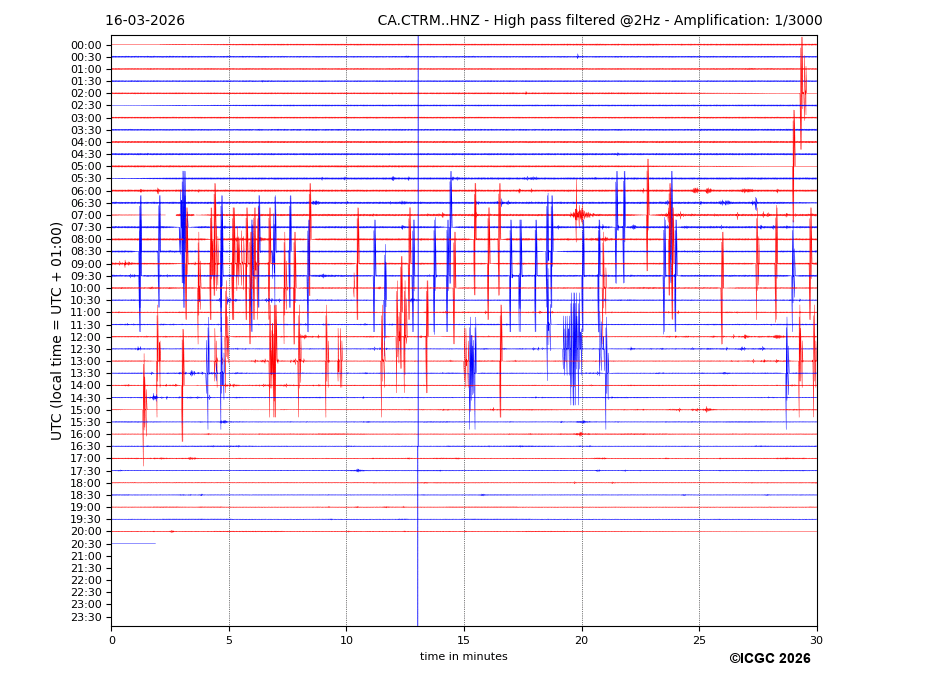Select the 'time in minutes' axis label
This screenshot has height=696, width=927.
(463, 657)
